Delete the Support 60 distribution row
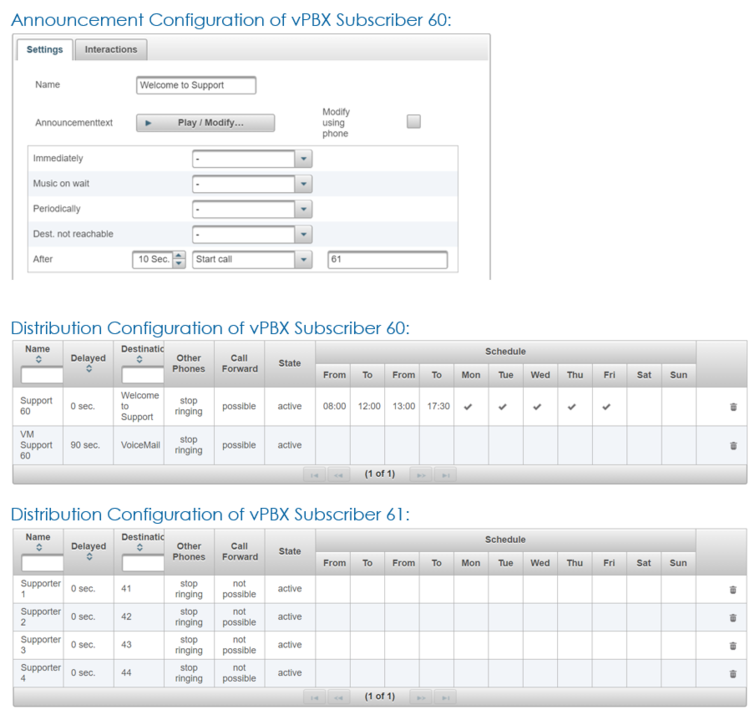The image size is (750, 710). coord(733,407)
